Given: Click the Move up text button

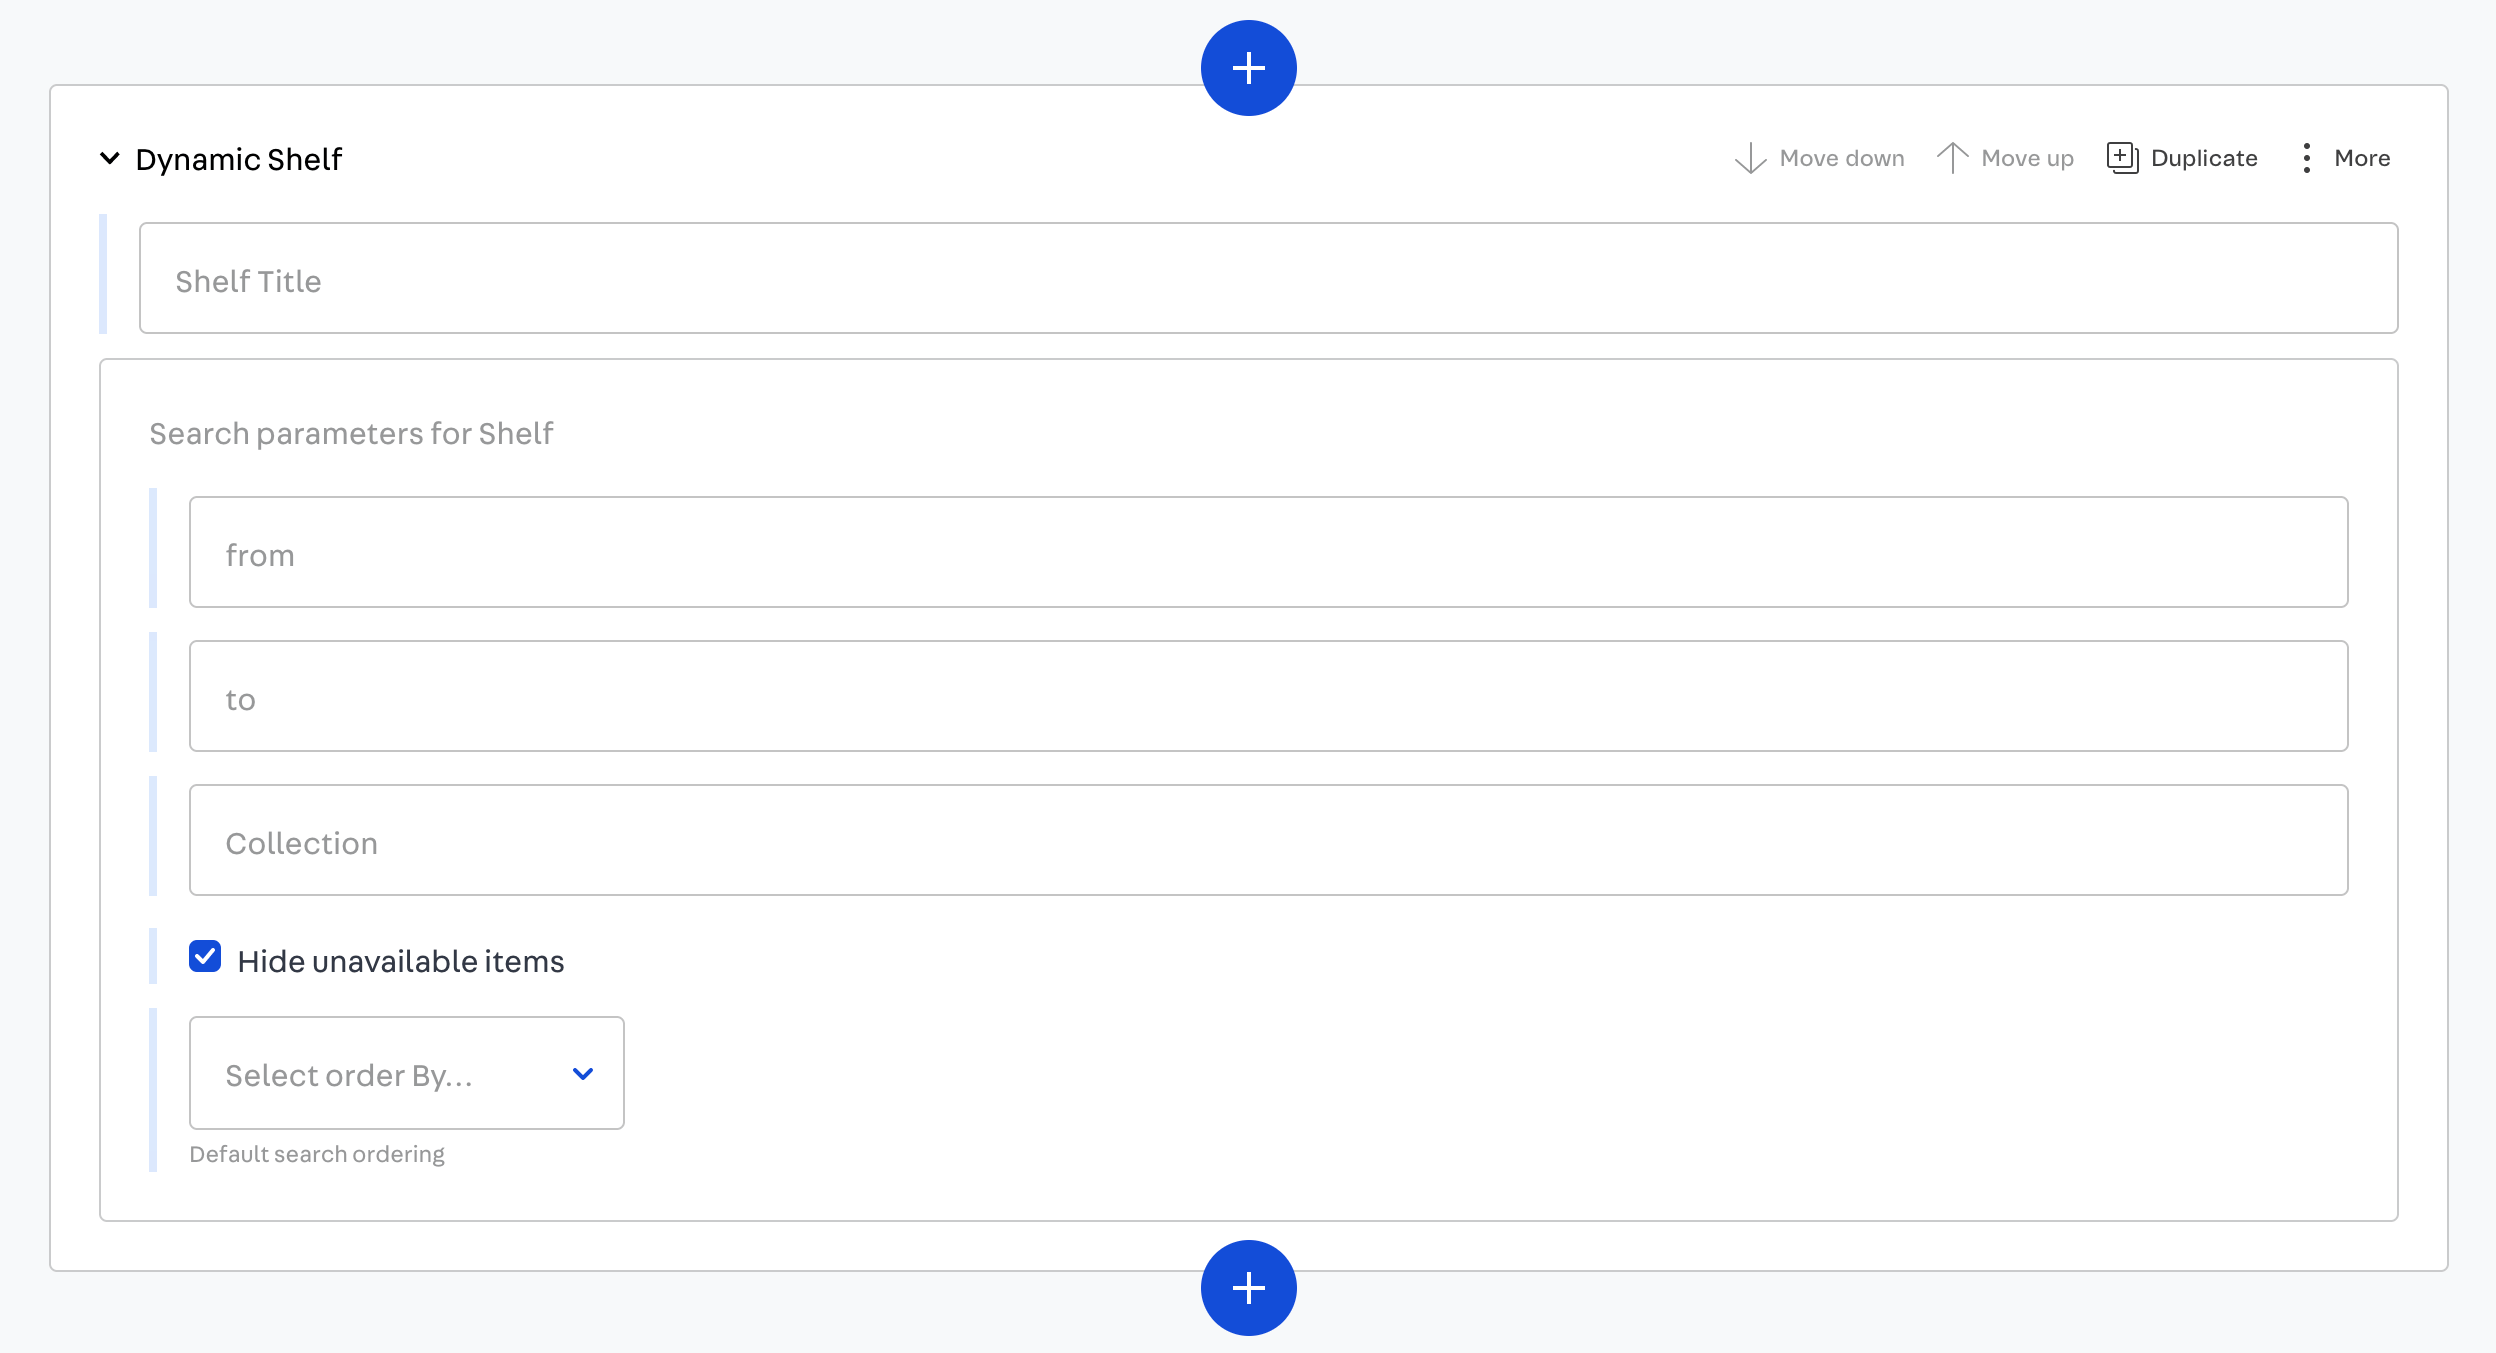Looking at the screenshot, I should [x=2027, y=158].
